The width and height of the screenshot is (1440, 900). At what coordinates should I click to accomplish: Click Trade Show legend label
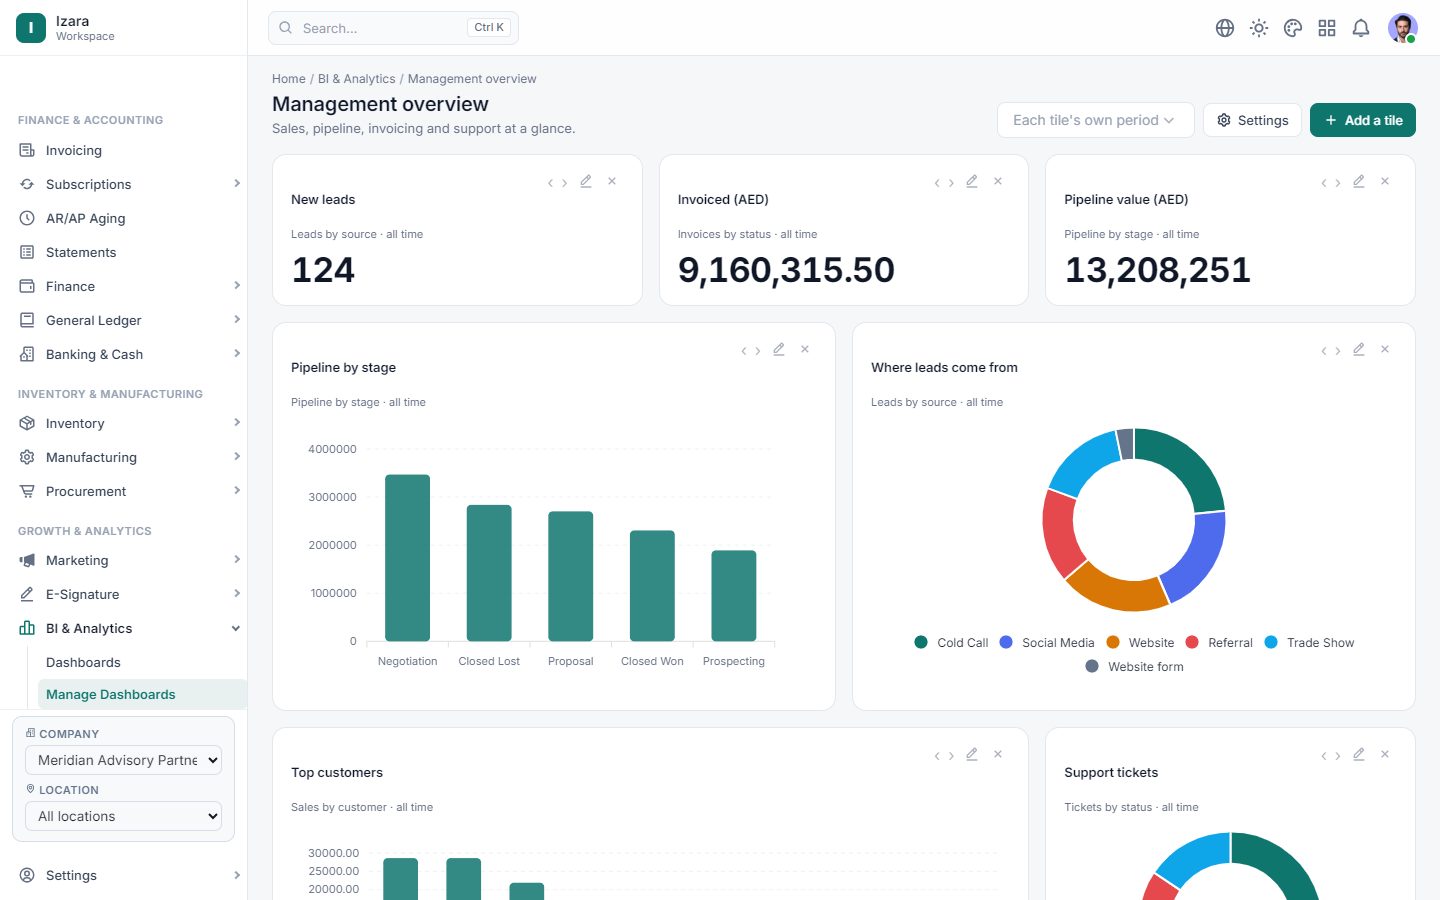coord(1320,643)
